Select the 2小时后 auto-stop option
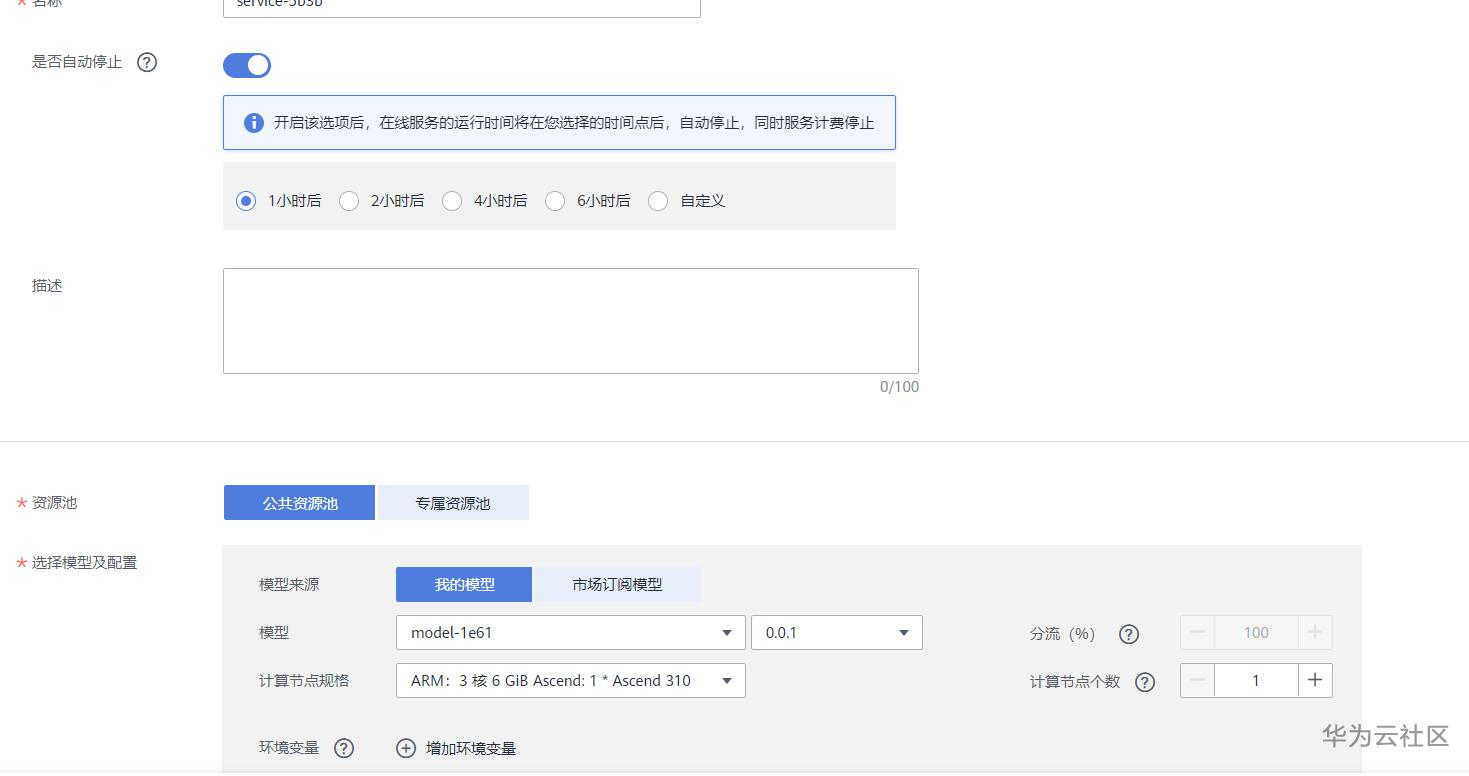Image resolution: width=1469 pixels, height=776 pixels. 349,201
